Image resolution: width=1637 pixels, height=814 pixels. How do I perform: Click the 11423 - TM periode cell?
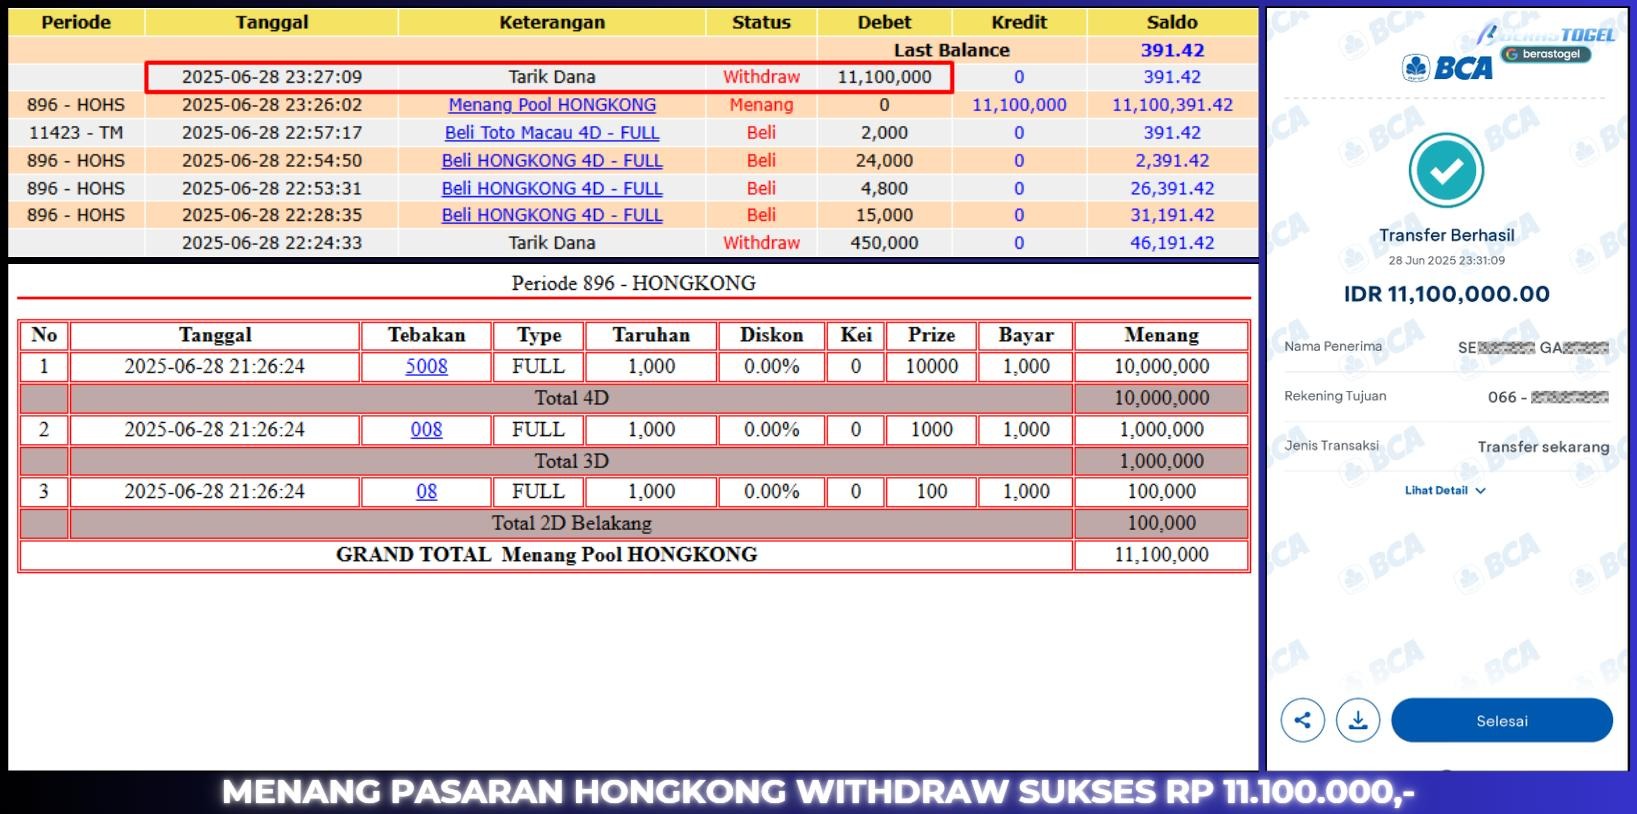pos(76,132)
